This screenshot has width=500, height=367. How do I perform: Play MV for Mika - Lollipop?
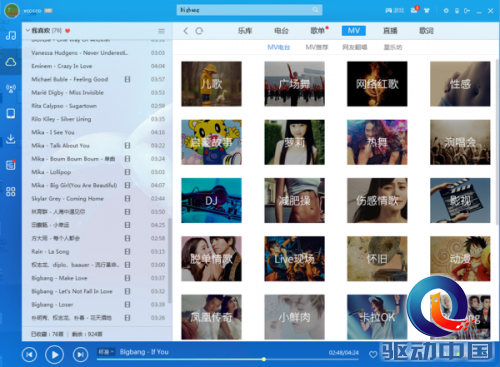[x=127, y=172]
